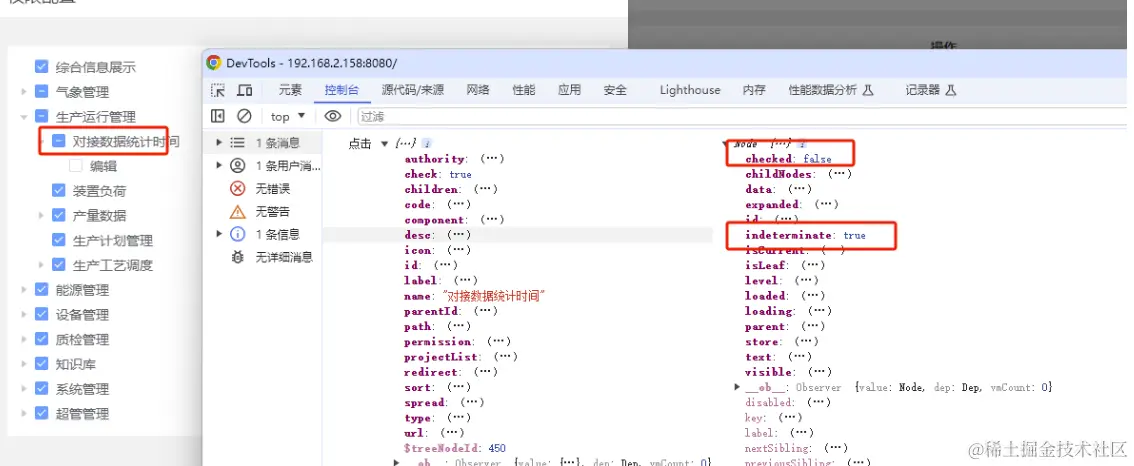Screen dimensions: 1134x466
Task: Toggle the 生产运行管理 checkbox
Action: coord(41,116)
